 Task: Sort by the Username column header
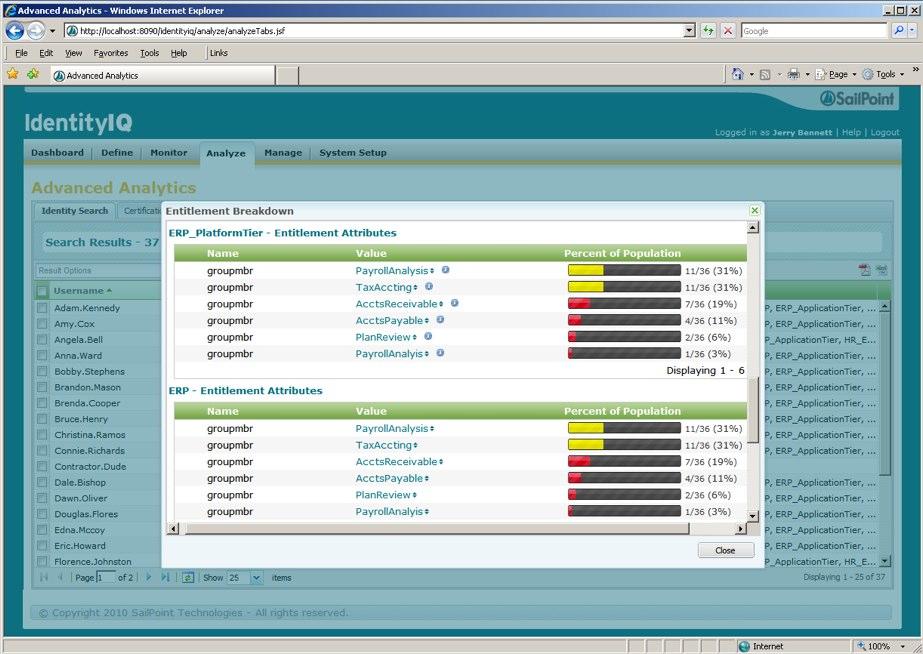78,291
